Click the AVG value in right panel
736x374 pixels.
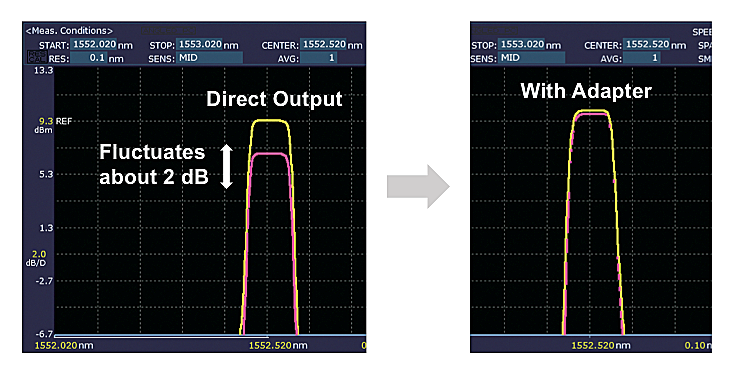point(642,58)
